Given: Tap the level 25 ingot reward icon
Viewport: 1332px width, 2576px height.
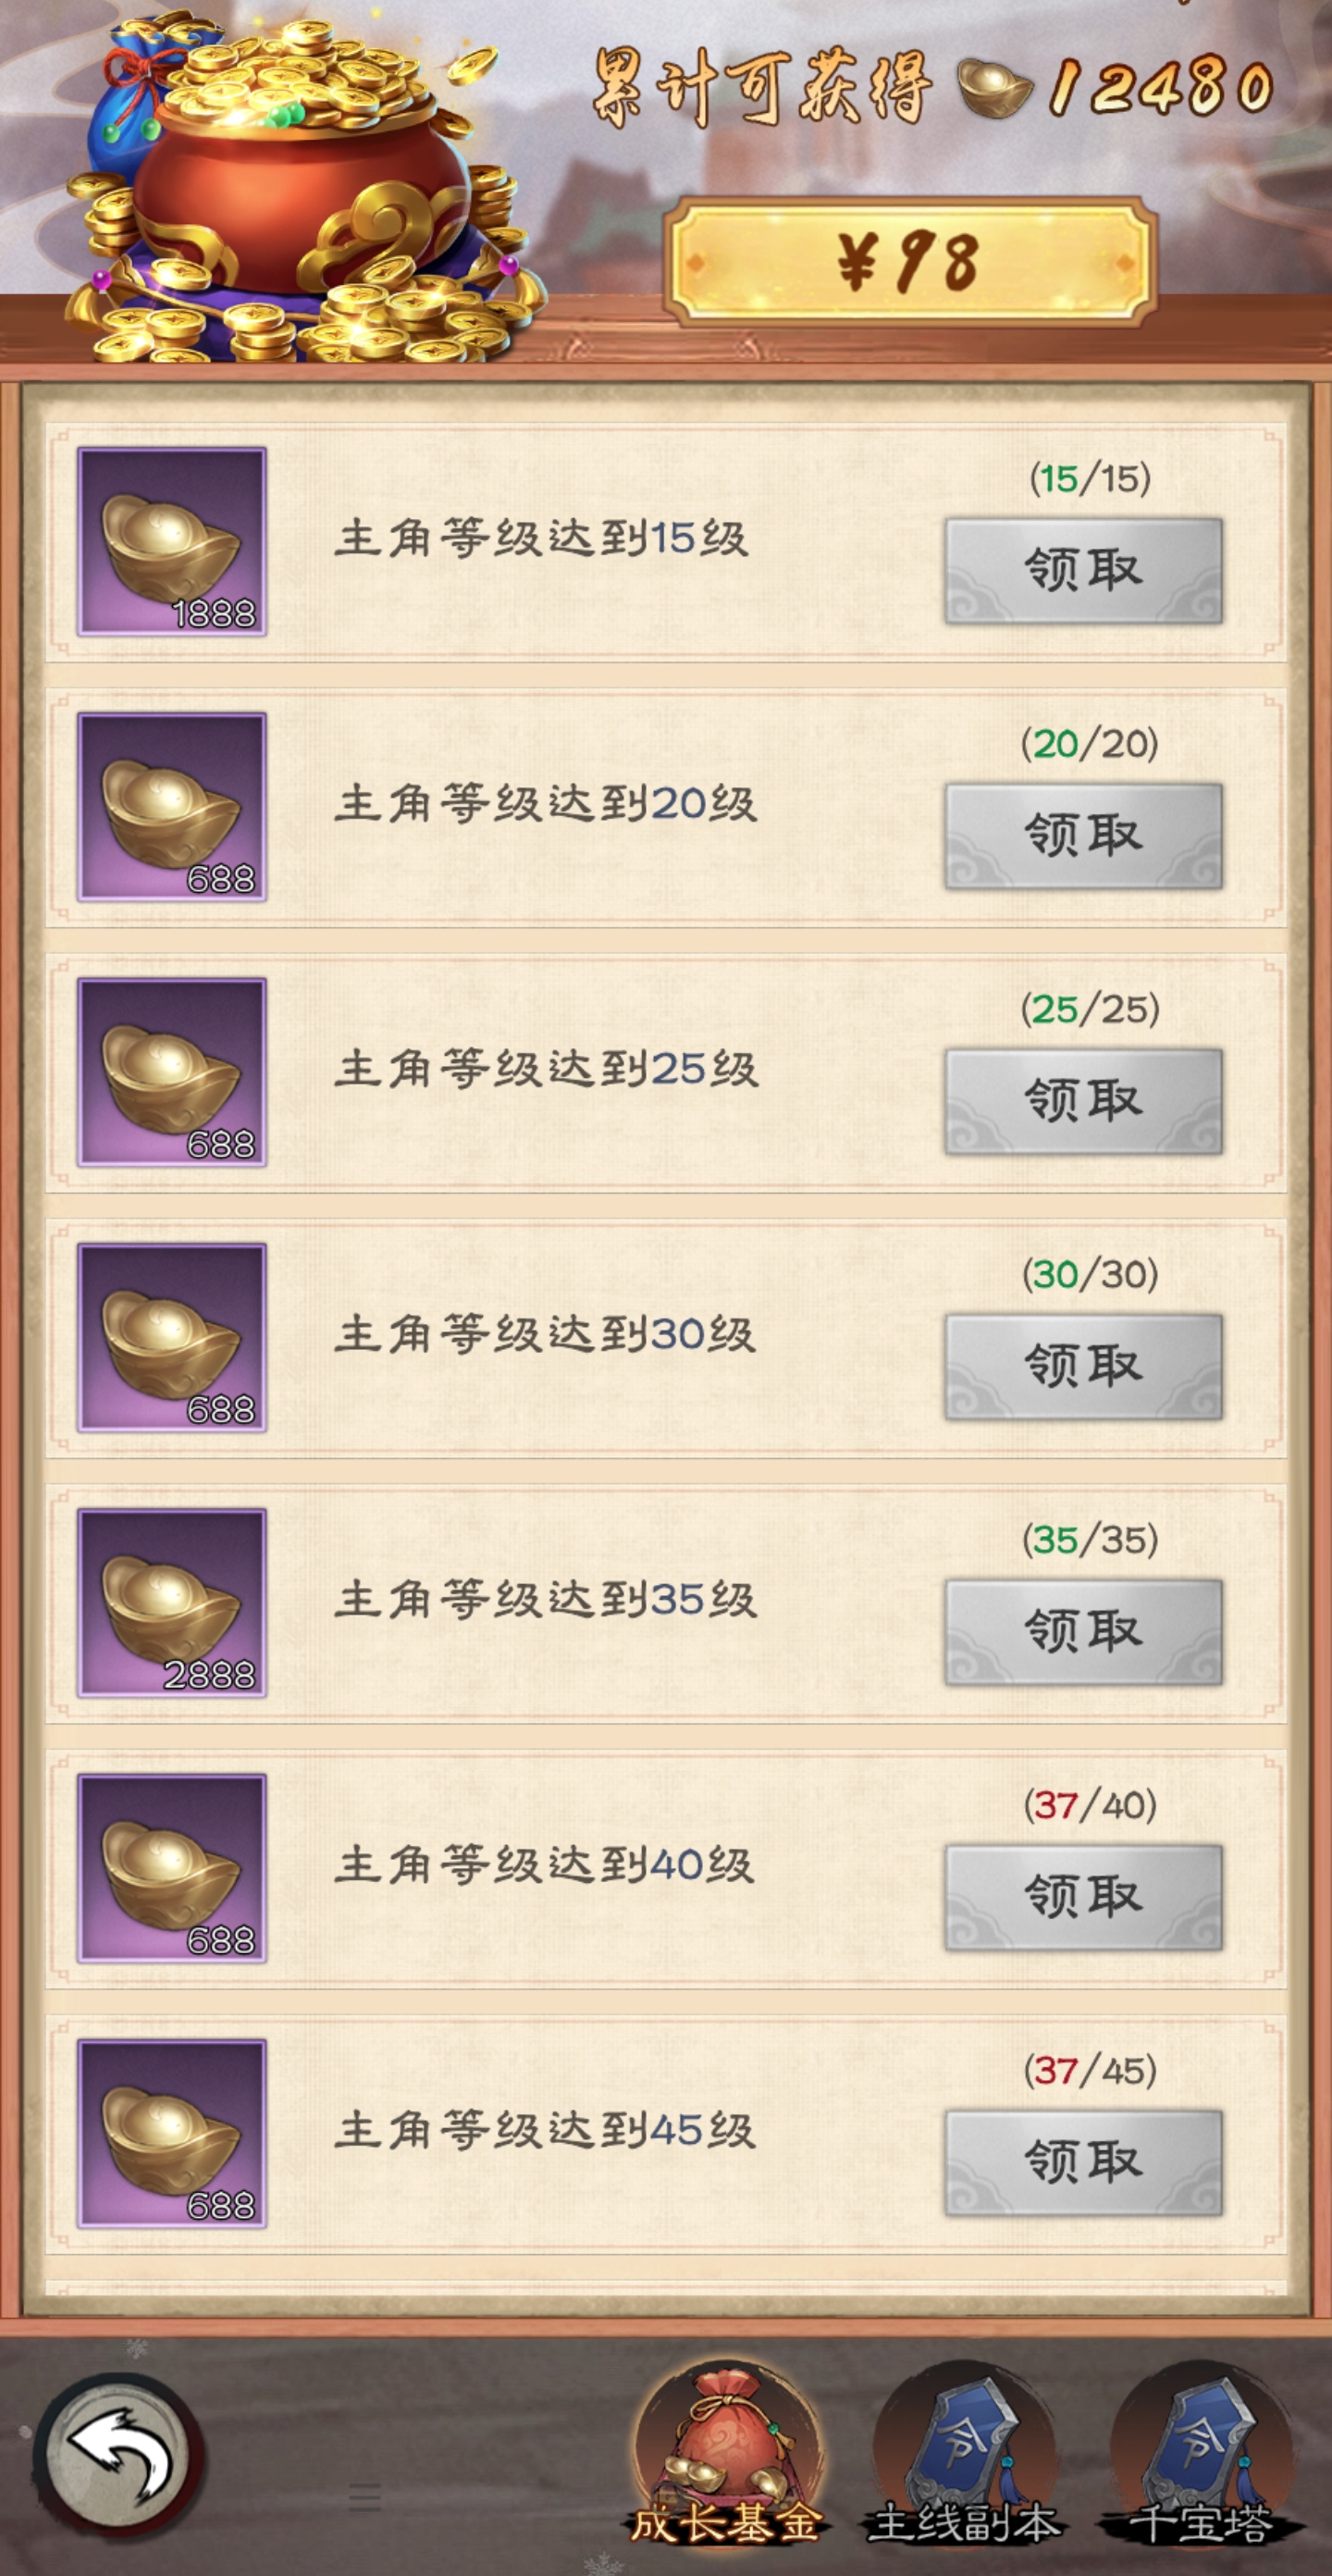Looking at the screenshot, I should tap(172, 1071).
